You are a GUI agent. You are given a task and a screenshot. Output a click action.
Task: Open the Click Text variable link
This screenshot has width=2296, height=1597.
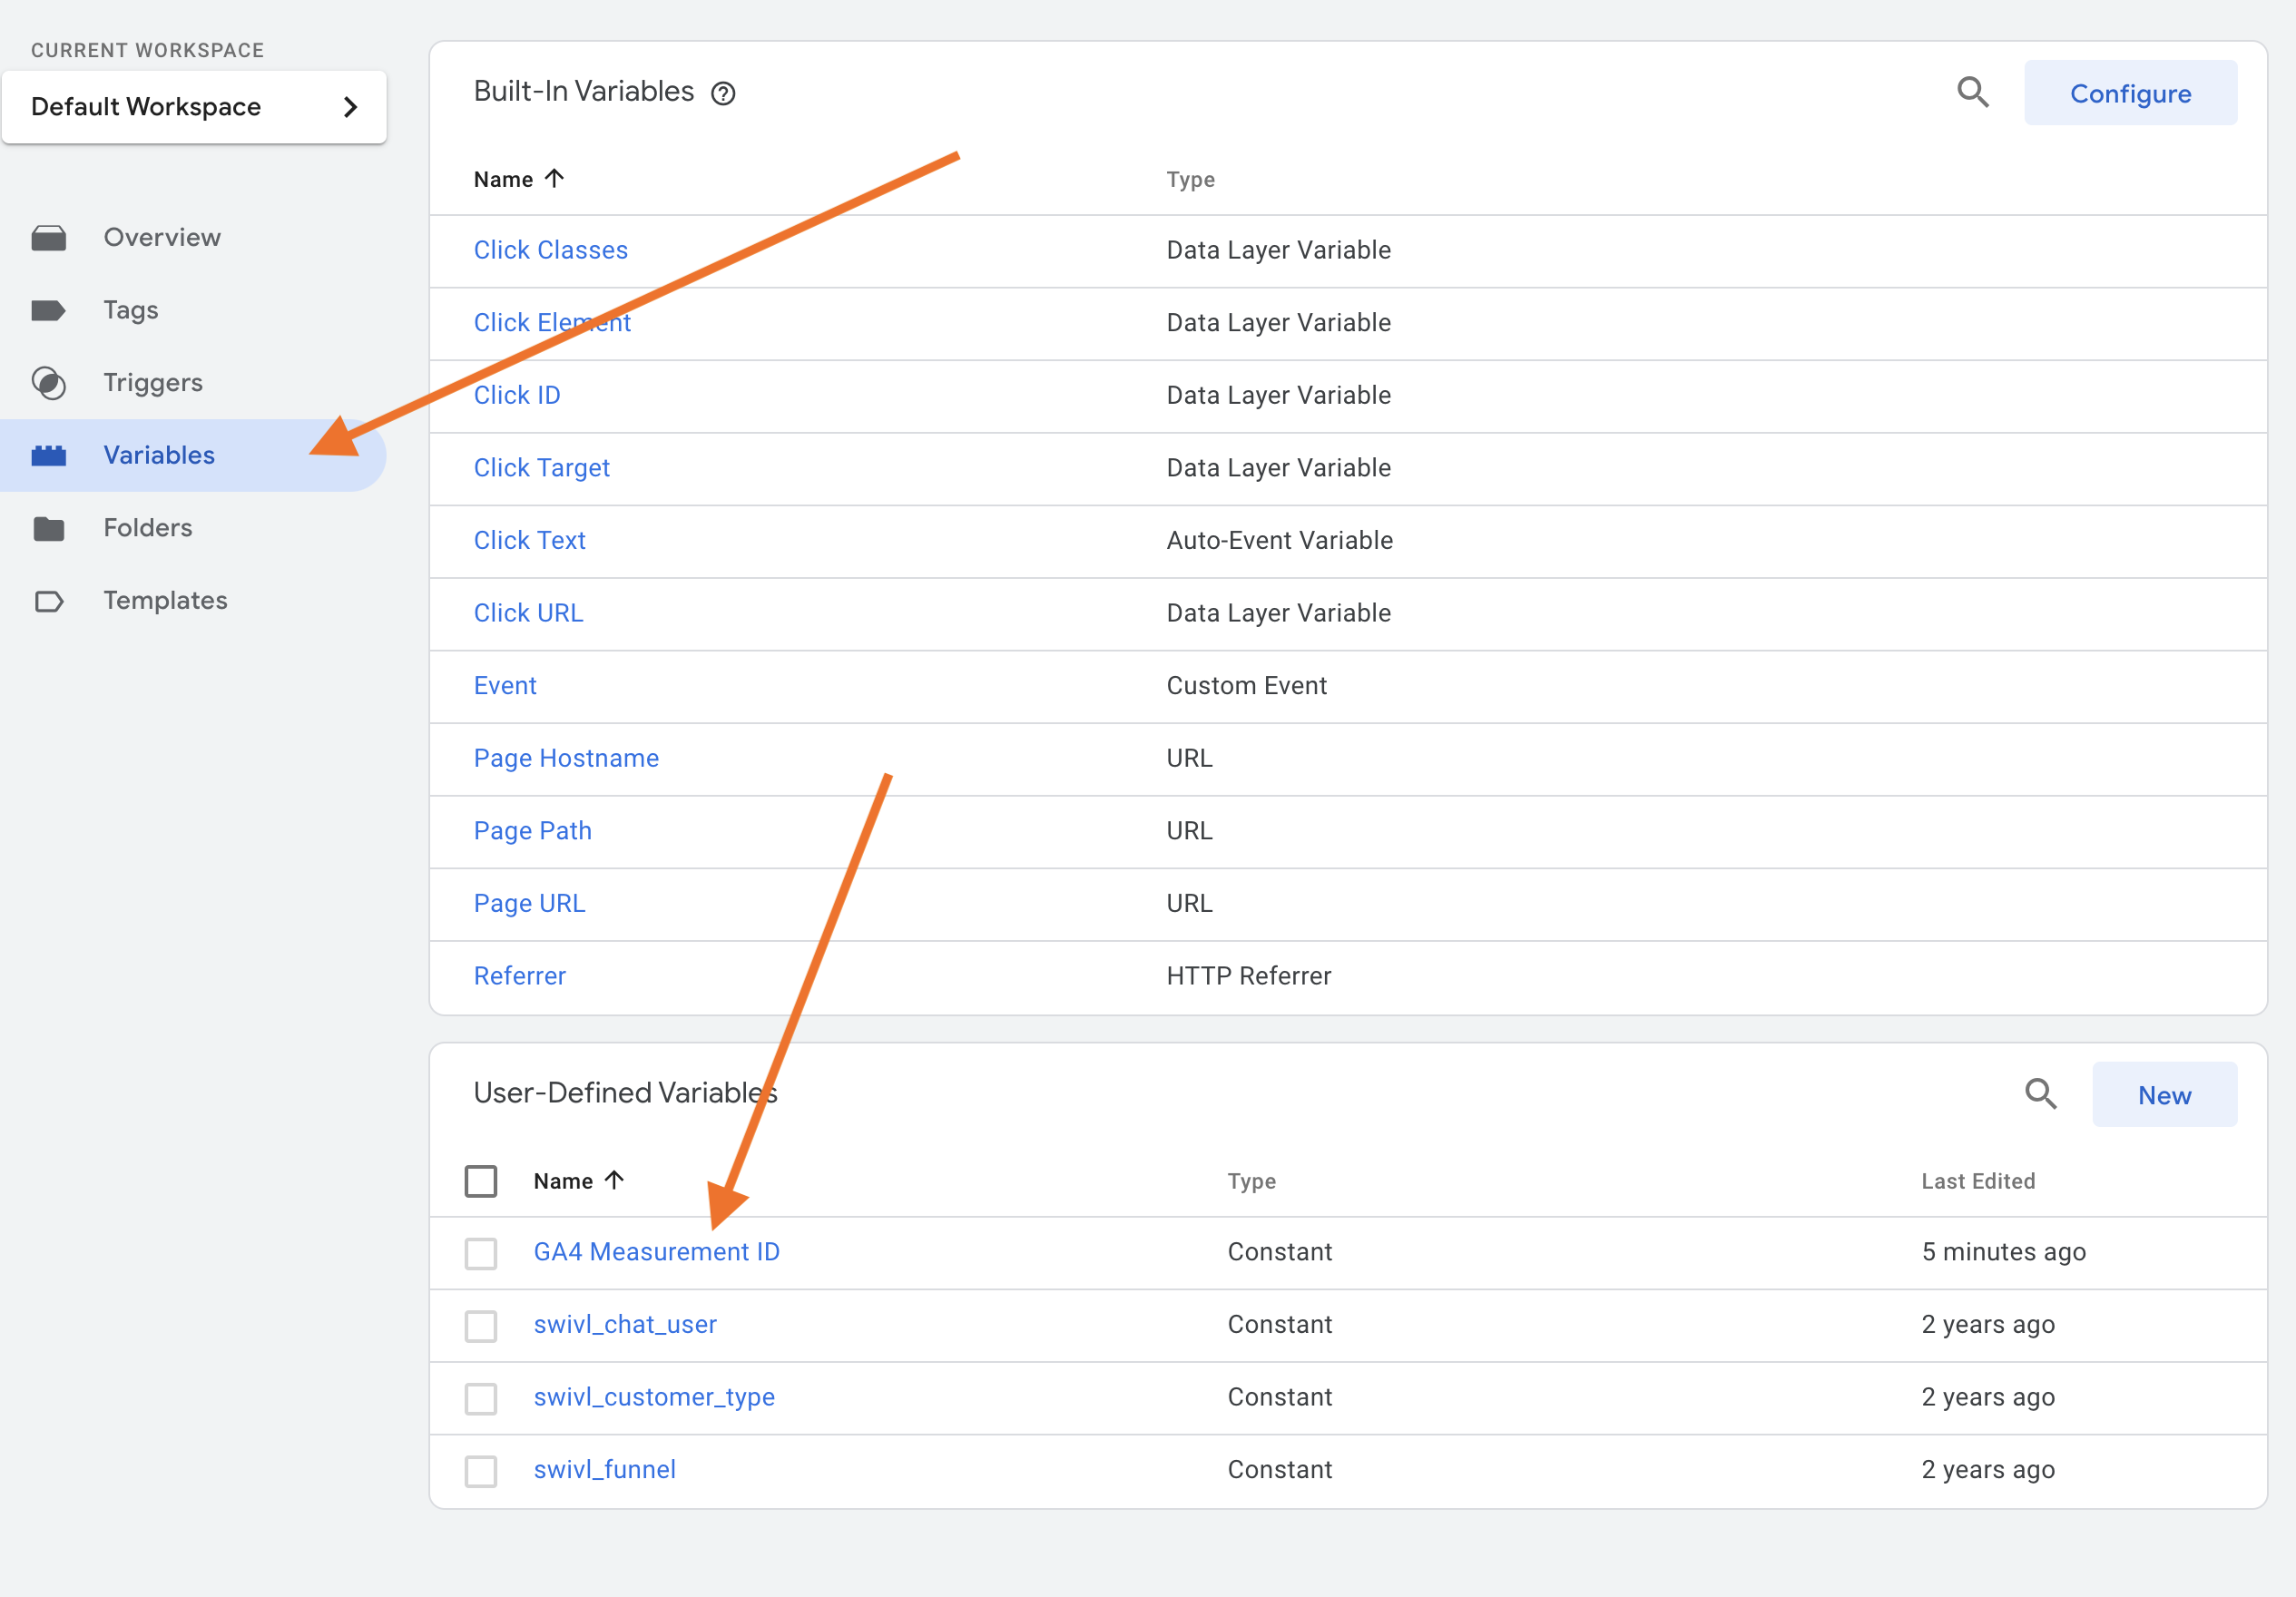pos(529,540)
